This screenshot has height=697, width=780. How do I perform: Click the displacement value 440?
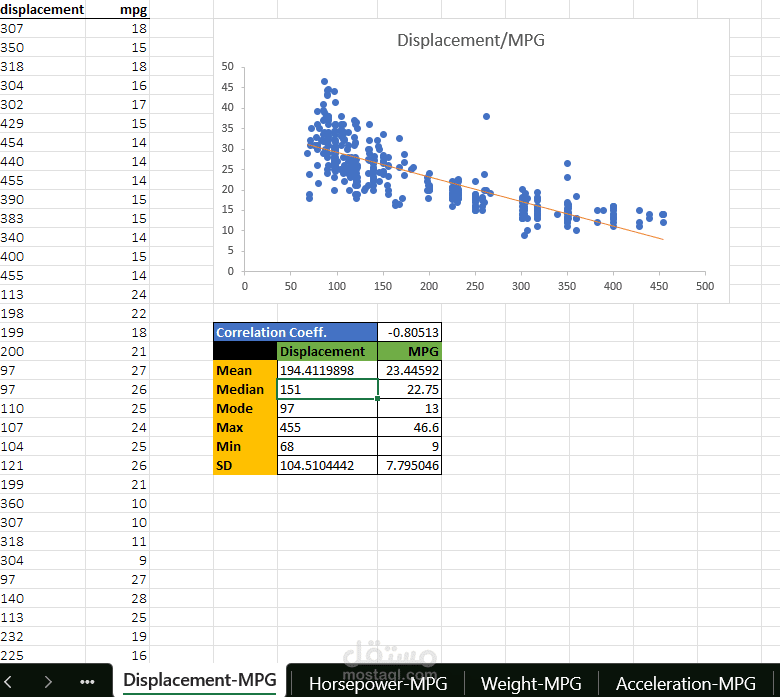42,161
